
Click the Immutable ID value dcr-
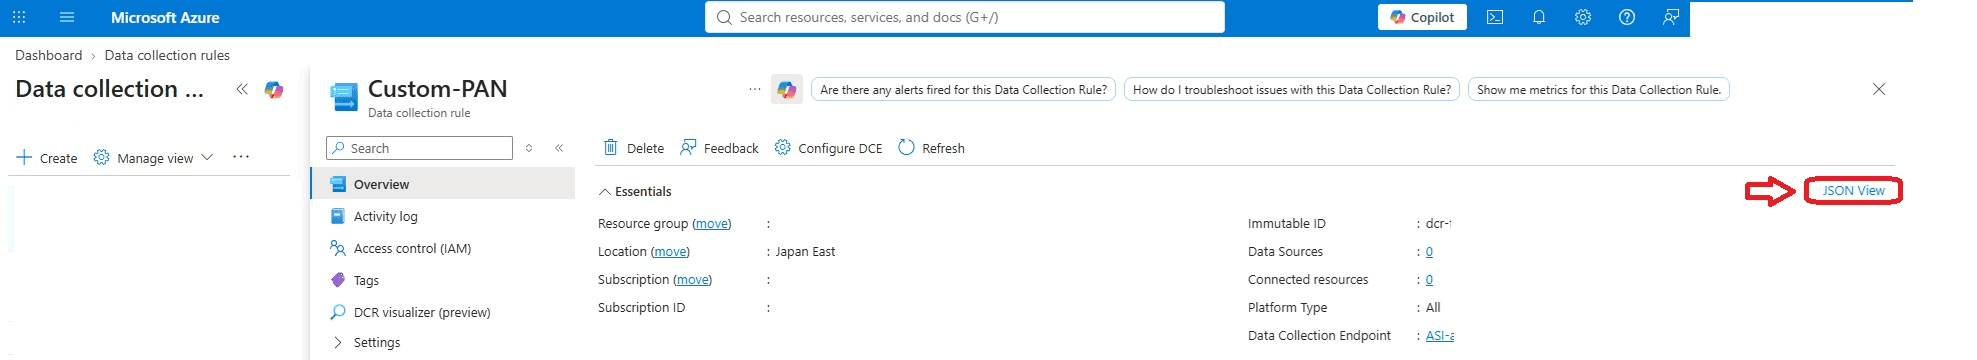click(x=1438, y=224)
